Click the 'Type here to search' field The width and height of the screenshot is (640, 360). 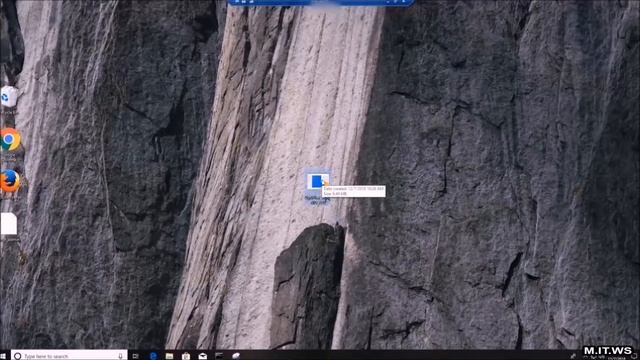(x=69, y=356)
